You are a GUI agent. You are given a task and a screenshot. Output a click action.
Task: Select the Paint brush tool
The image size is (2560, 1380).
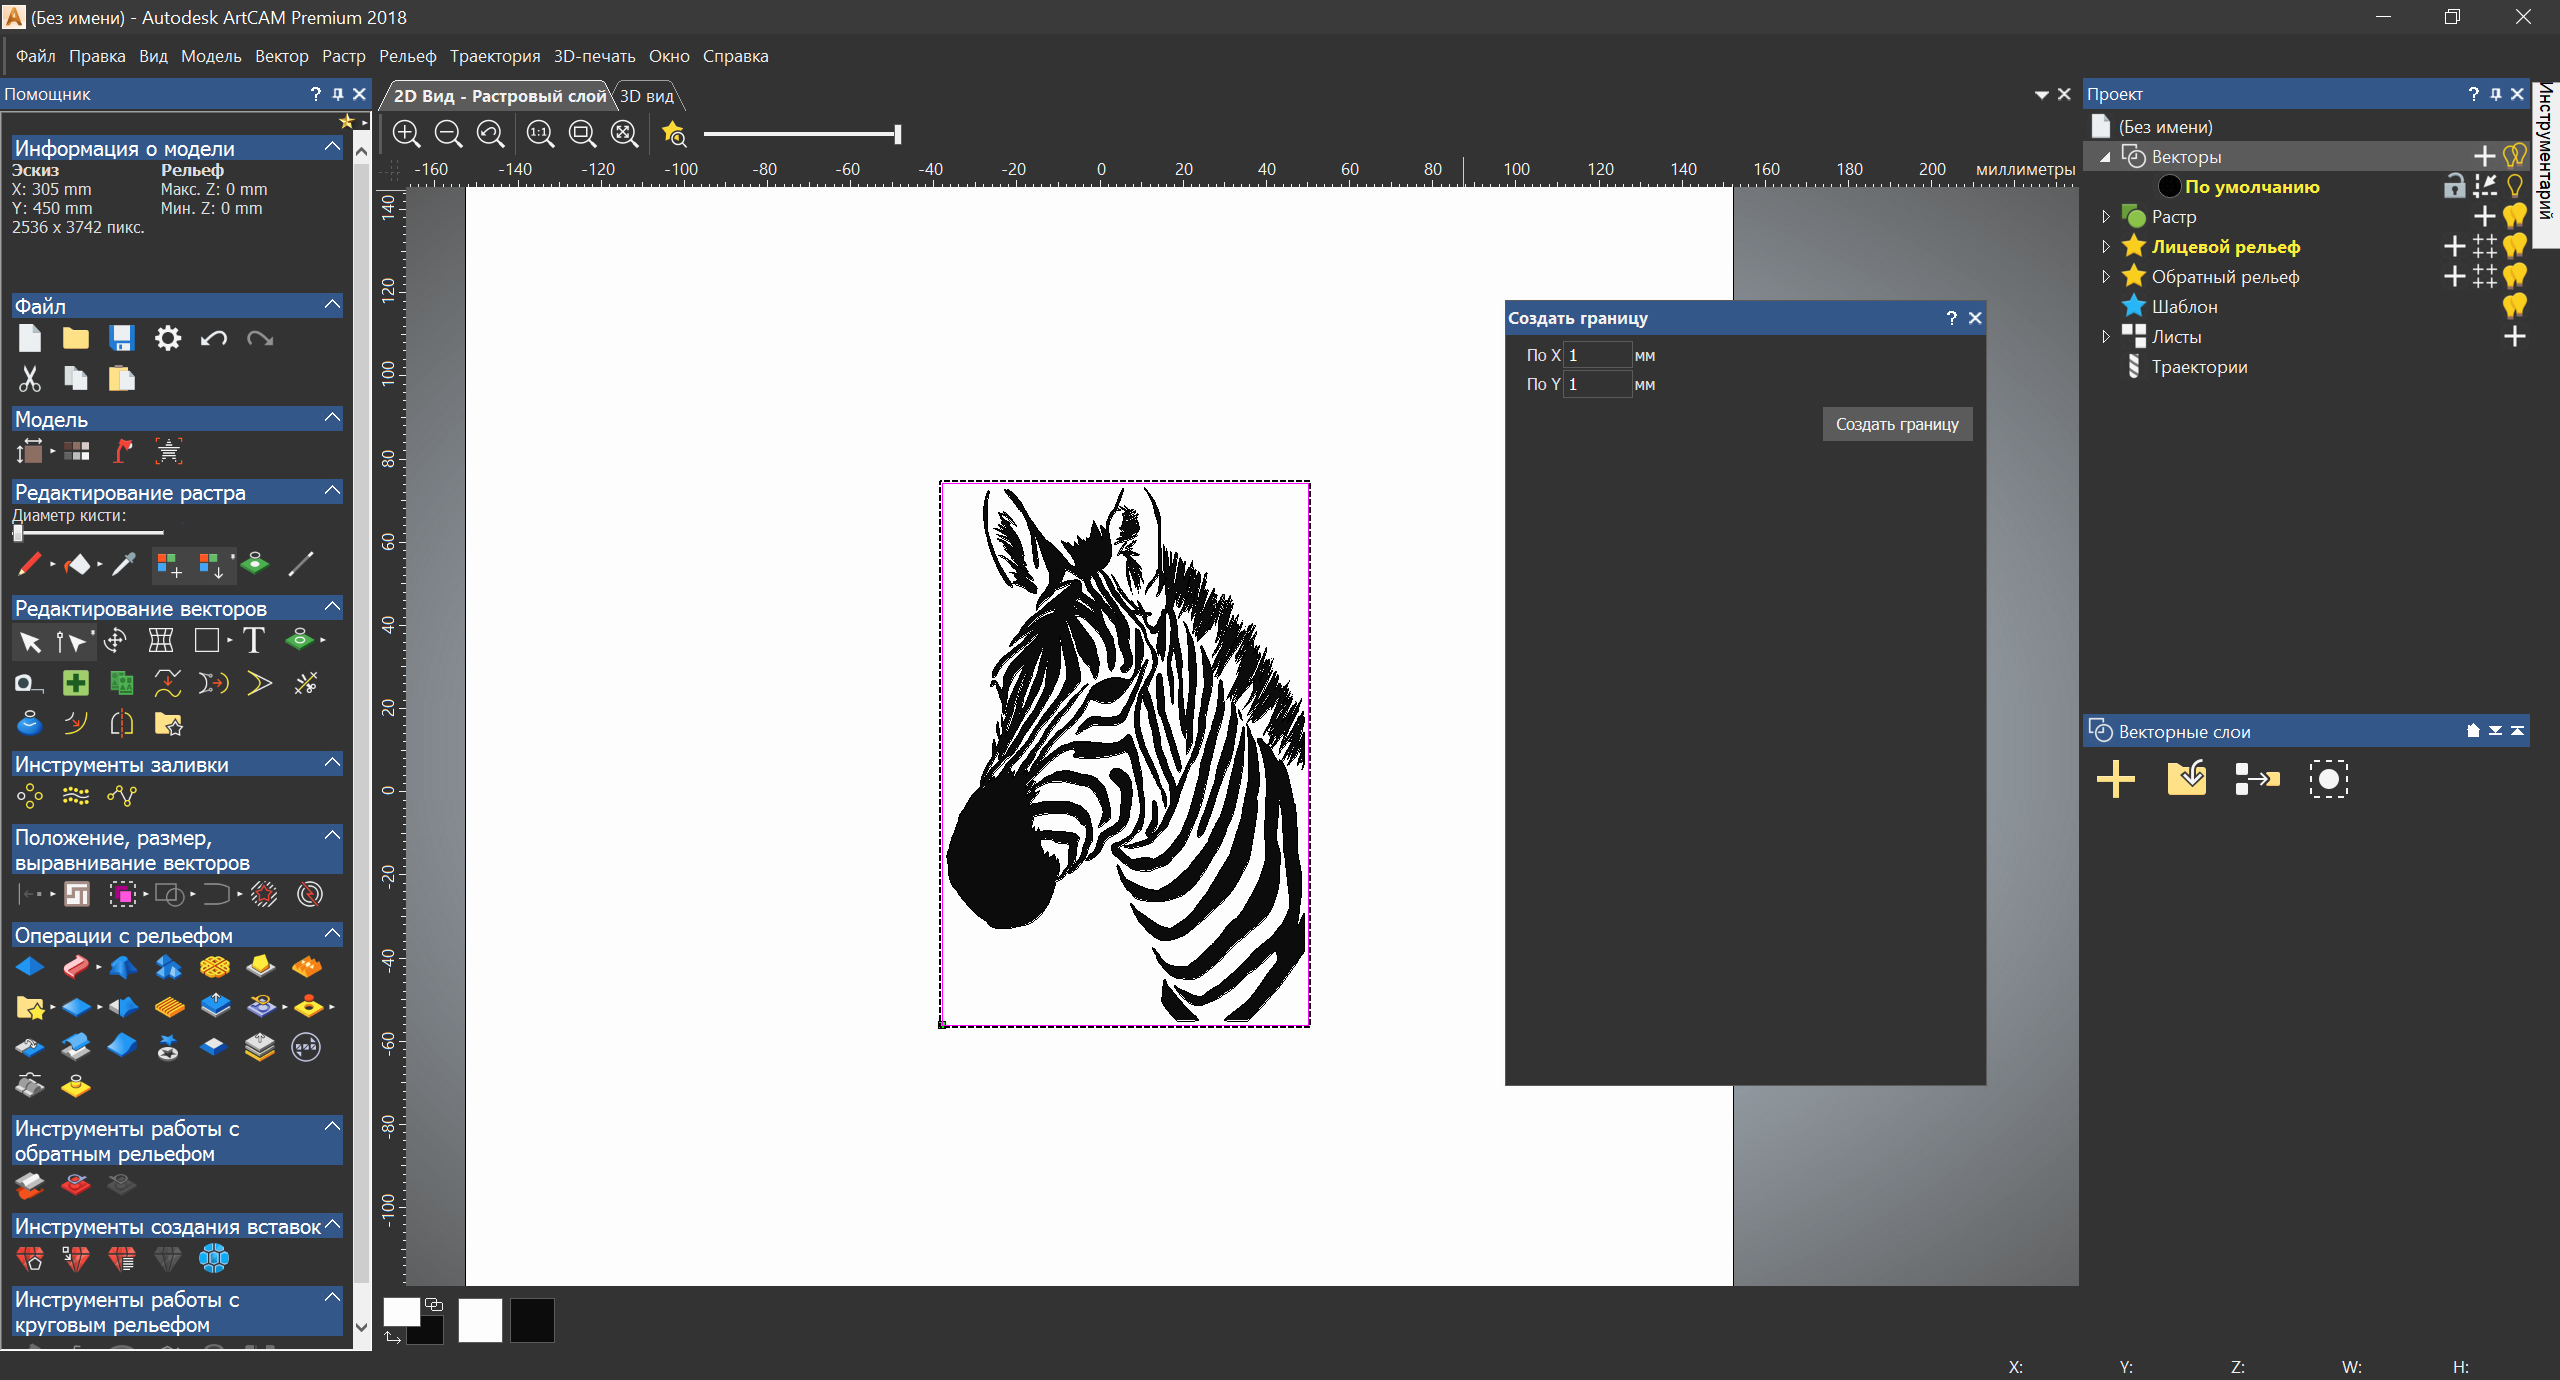click(29, 565)
